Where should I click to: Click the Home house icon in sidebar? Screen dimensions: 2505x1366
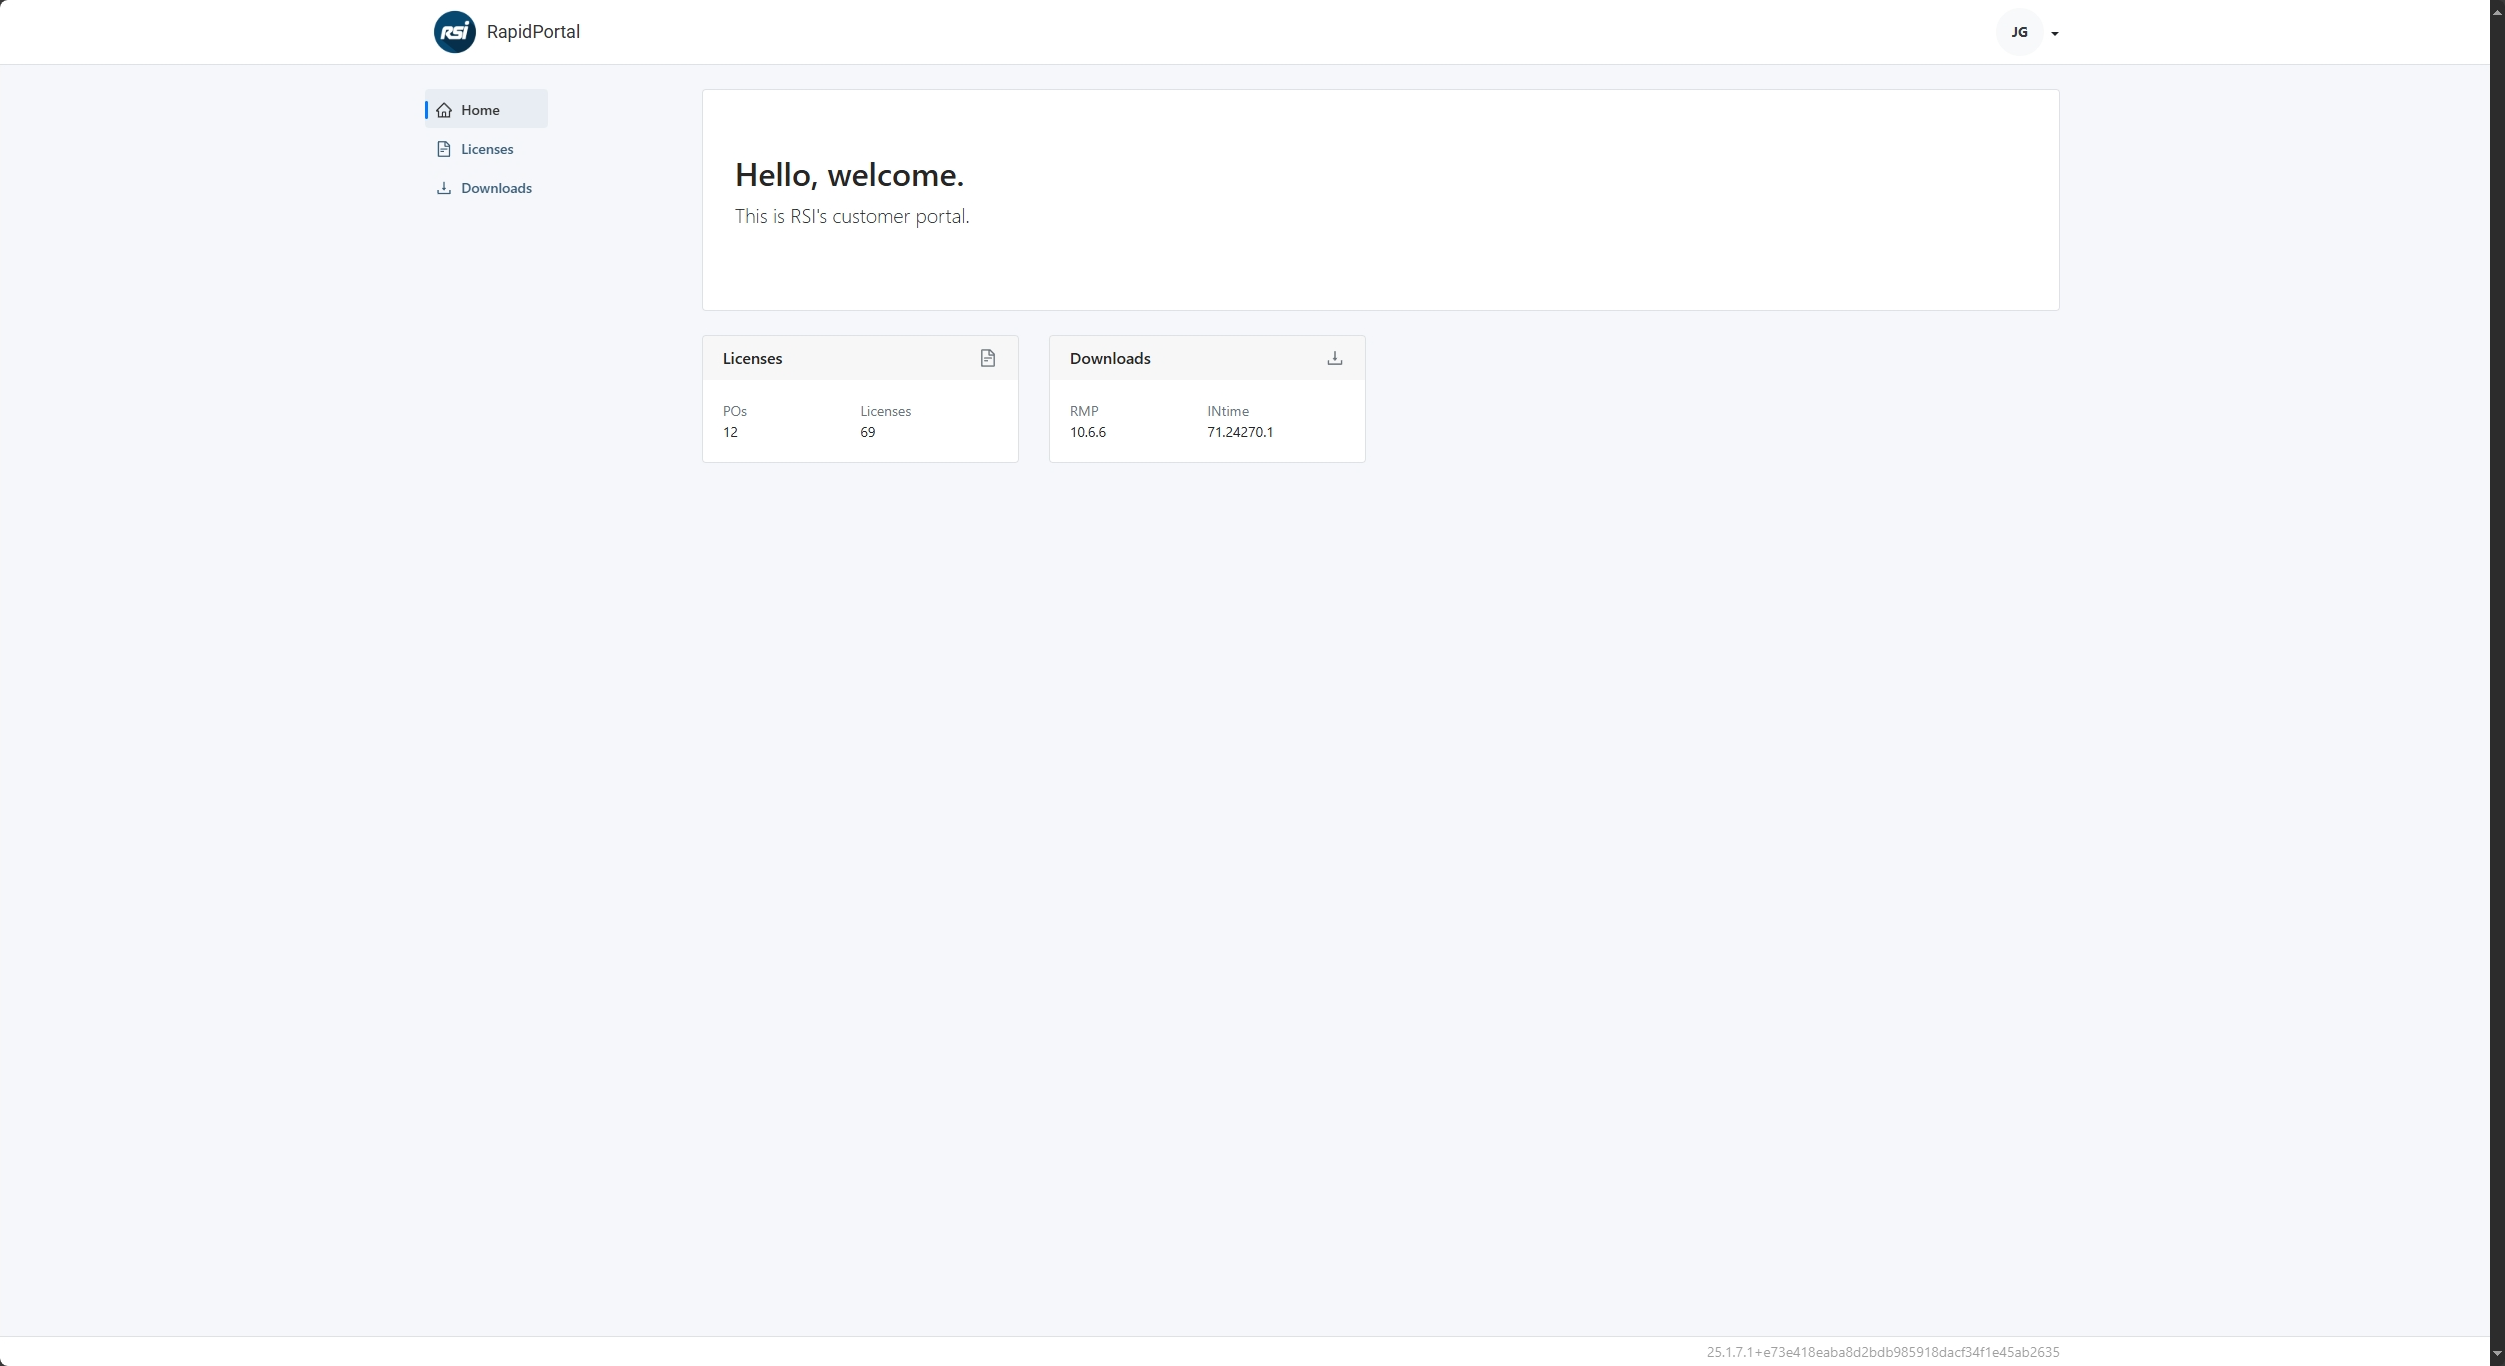(x=444, y=110)
